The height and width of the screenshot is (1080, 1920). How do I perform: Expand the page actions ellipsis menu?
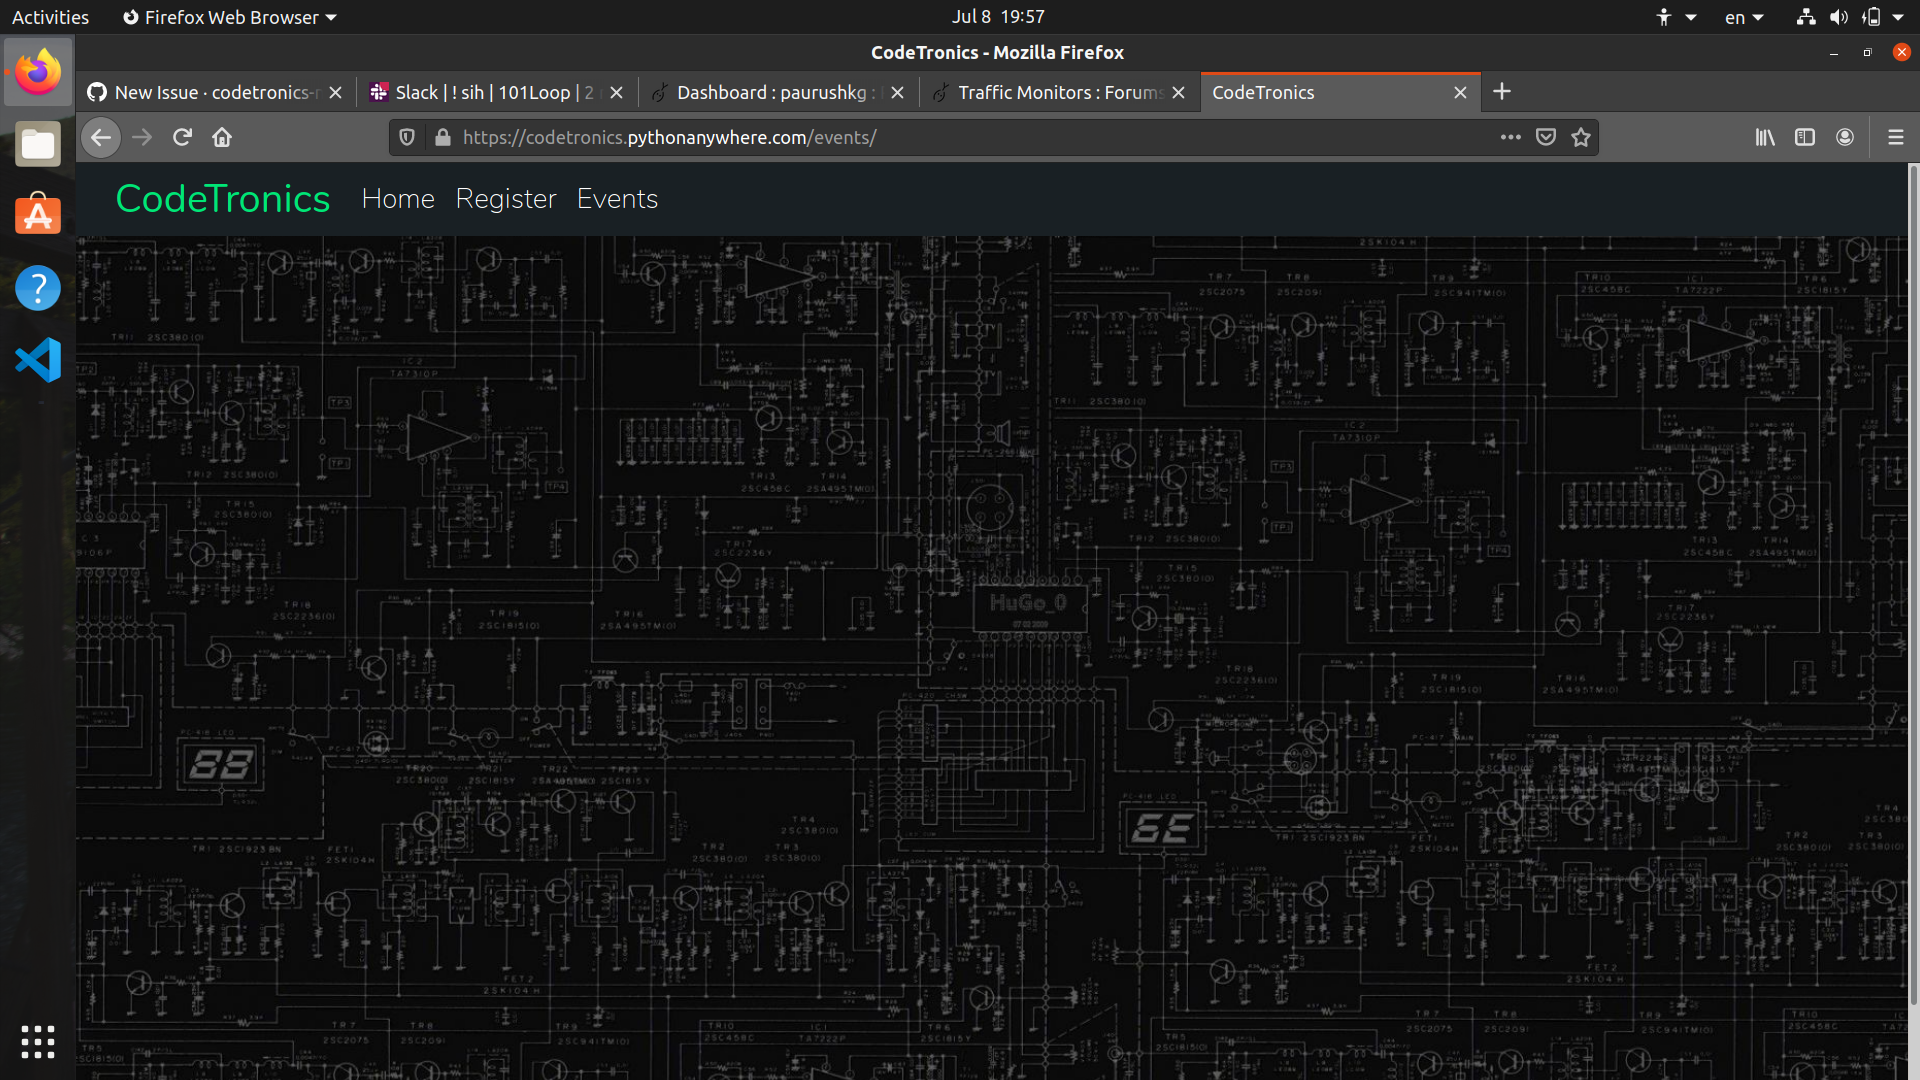tap(1511, 137)
